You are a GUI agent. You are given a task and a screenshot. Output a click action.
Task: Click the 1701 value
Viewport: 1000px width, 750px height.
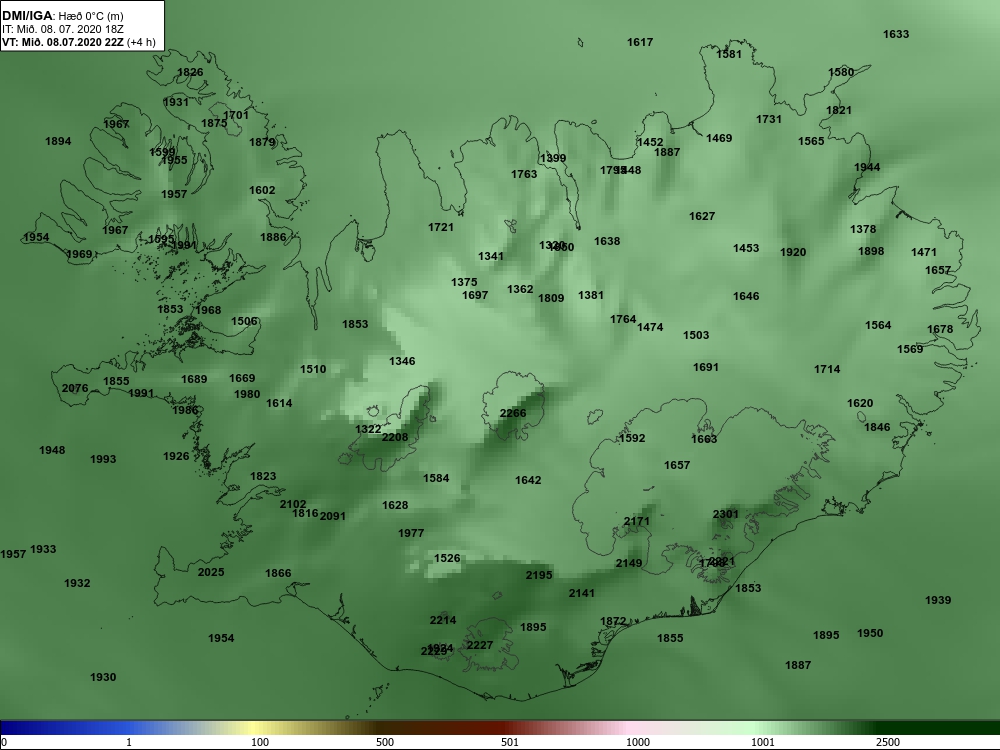(x=236, y=115)
